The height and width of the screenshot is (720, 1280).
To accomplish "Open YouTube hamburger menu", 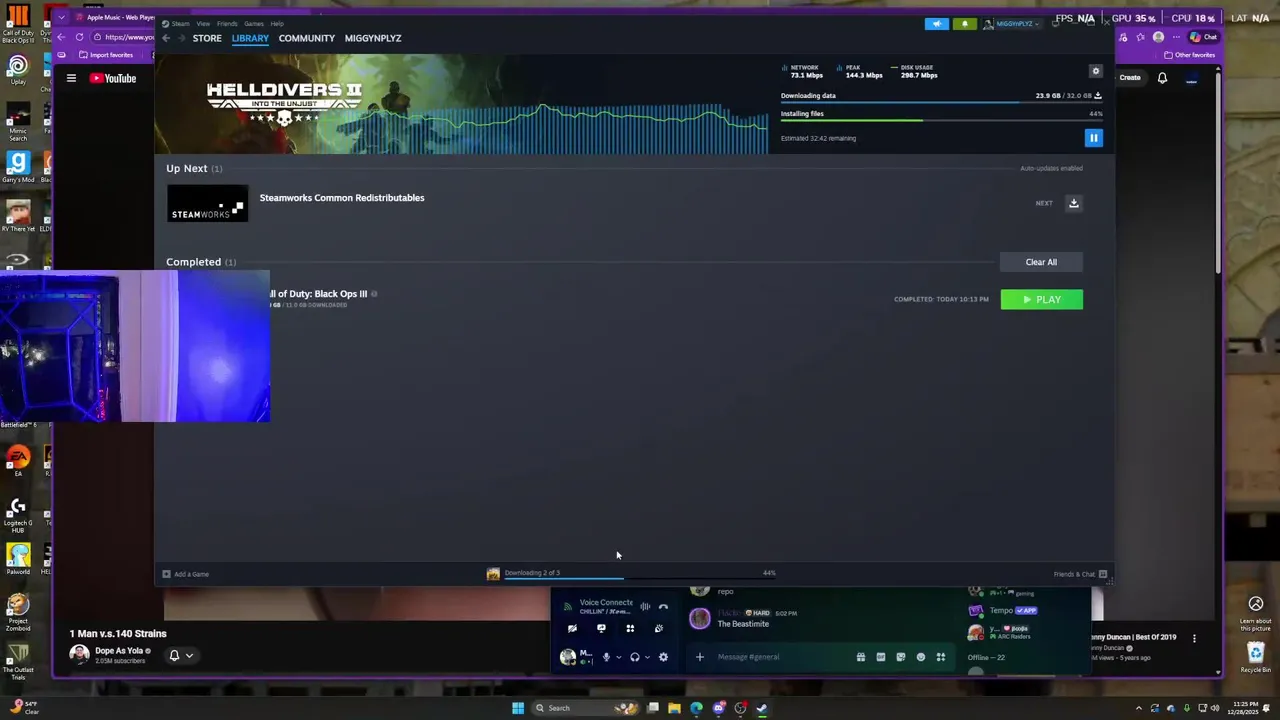I will pos(71,78).
